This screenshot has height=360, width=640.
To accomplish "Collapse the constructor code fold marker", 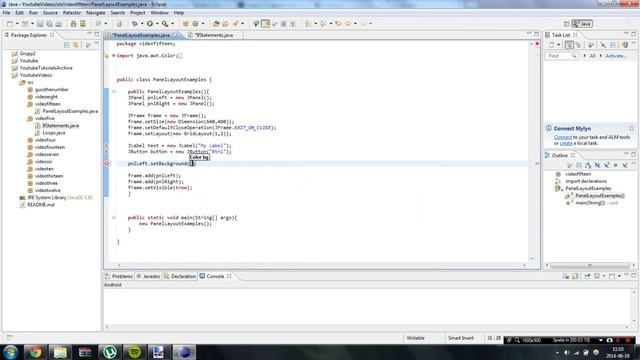I will (114, 91).
